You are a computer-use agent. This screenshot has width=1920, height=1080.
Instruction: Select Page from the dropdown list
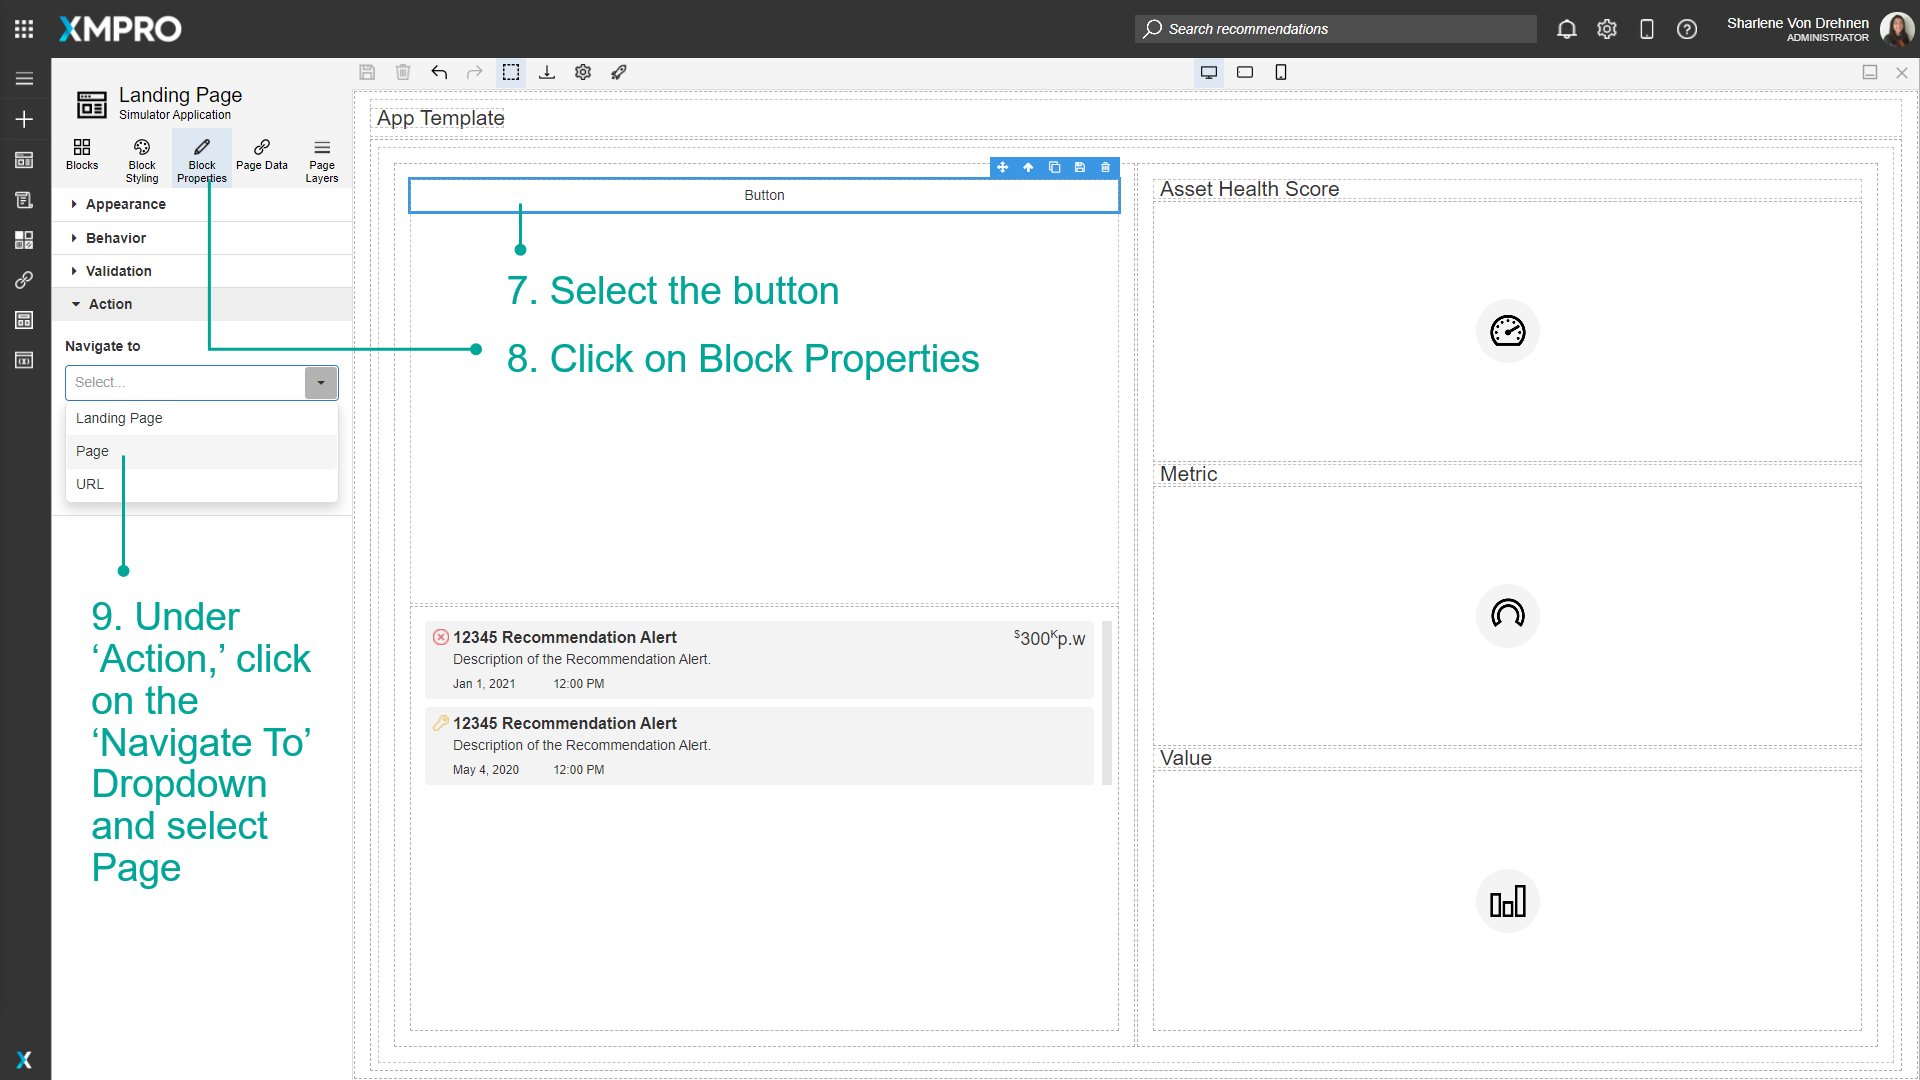tap(92, 451)
